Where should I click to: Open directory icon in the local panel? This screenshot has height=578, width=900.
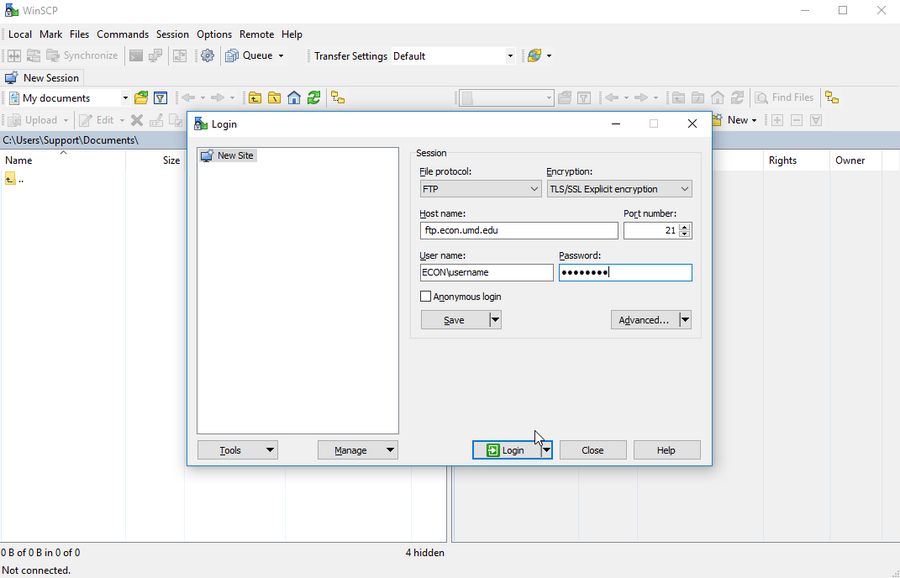[141, 98]
